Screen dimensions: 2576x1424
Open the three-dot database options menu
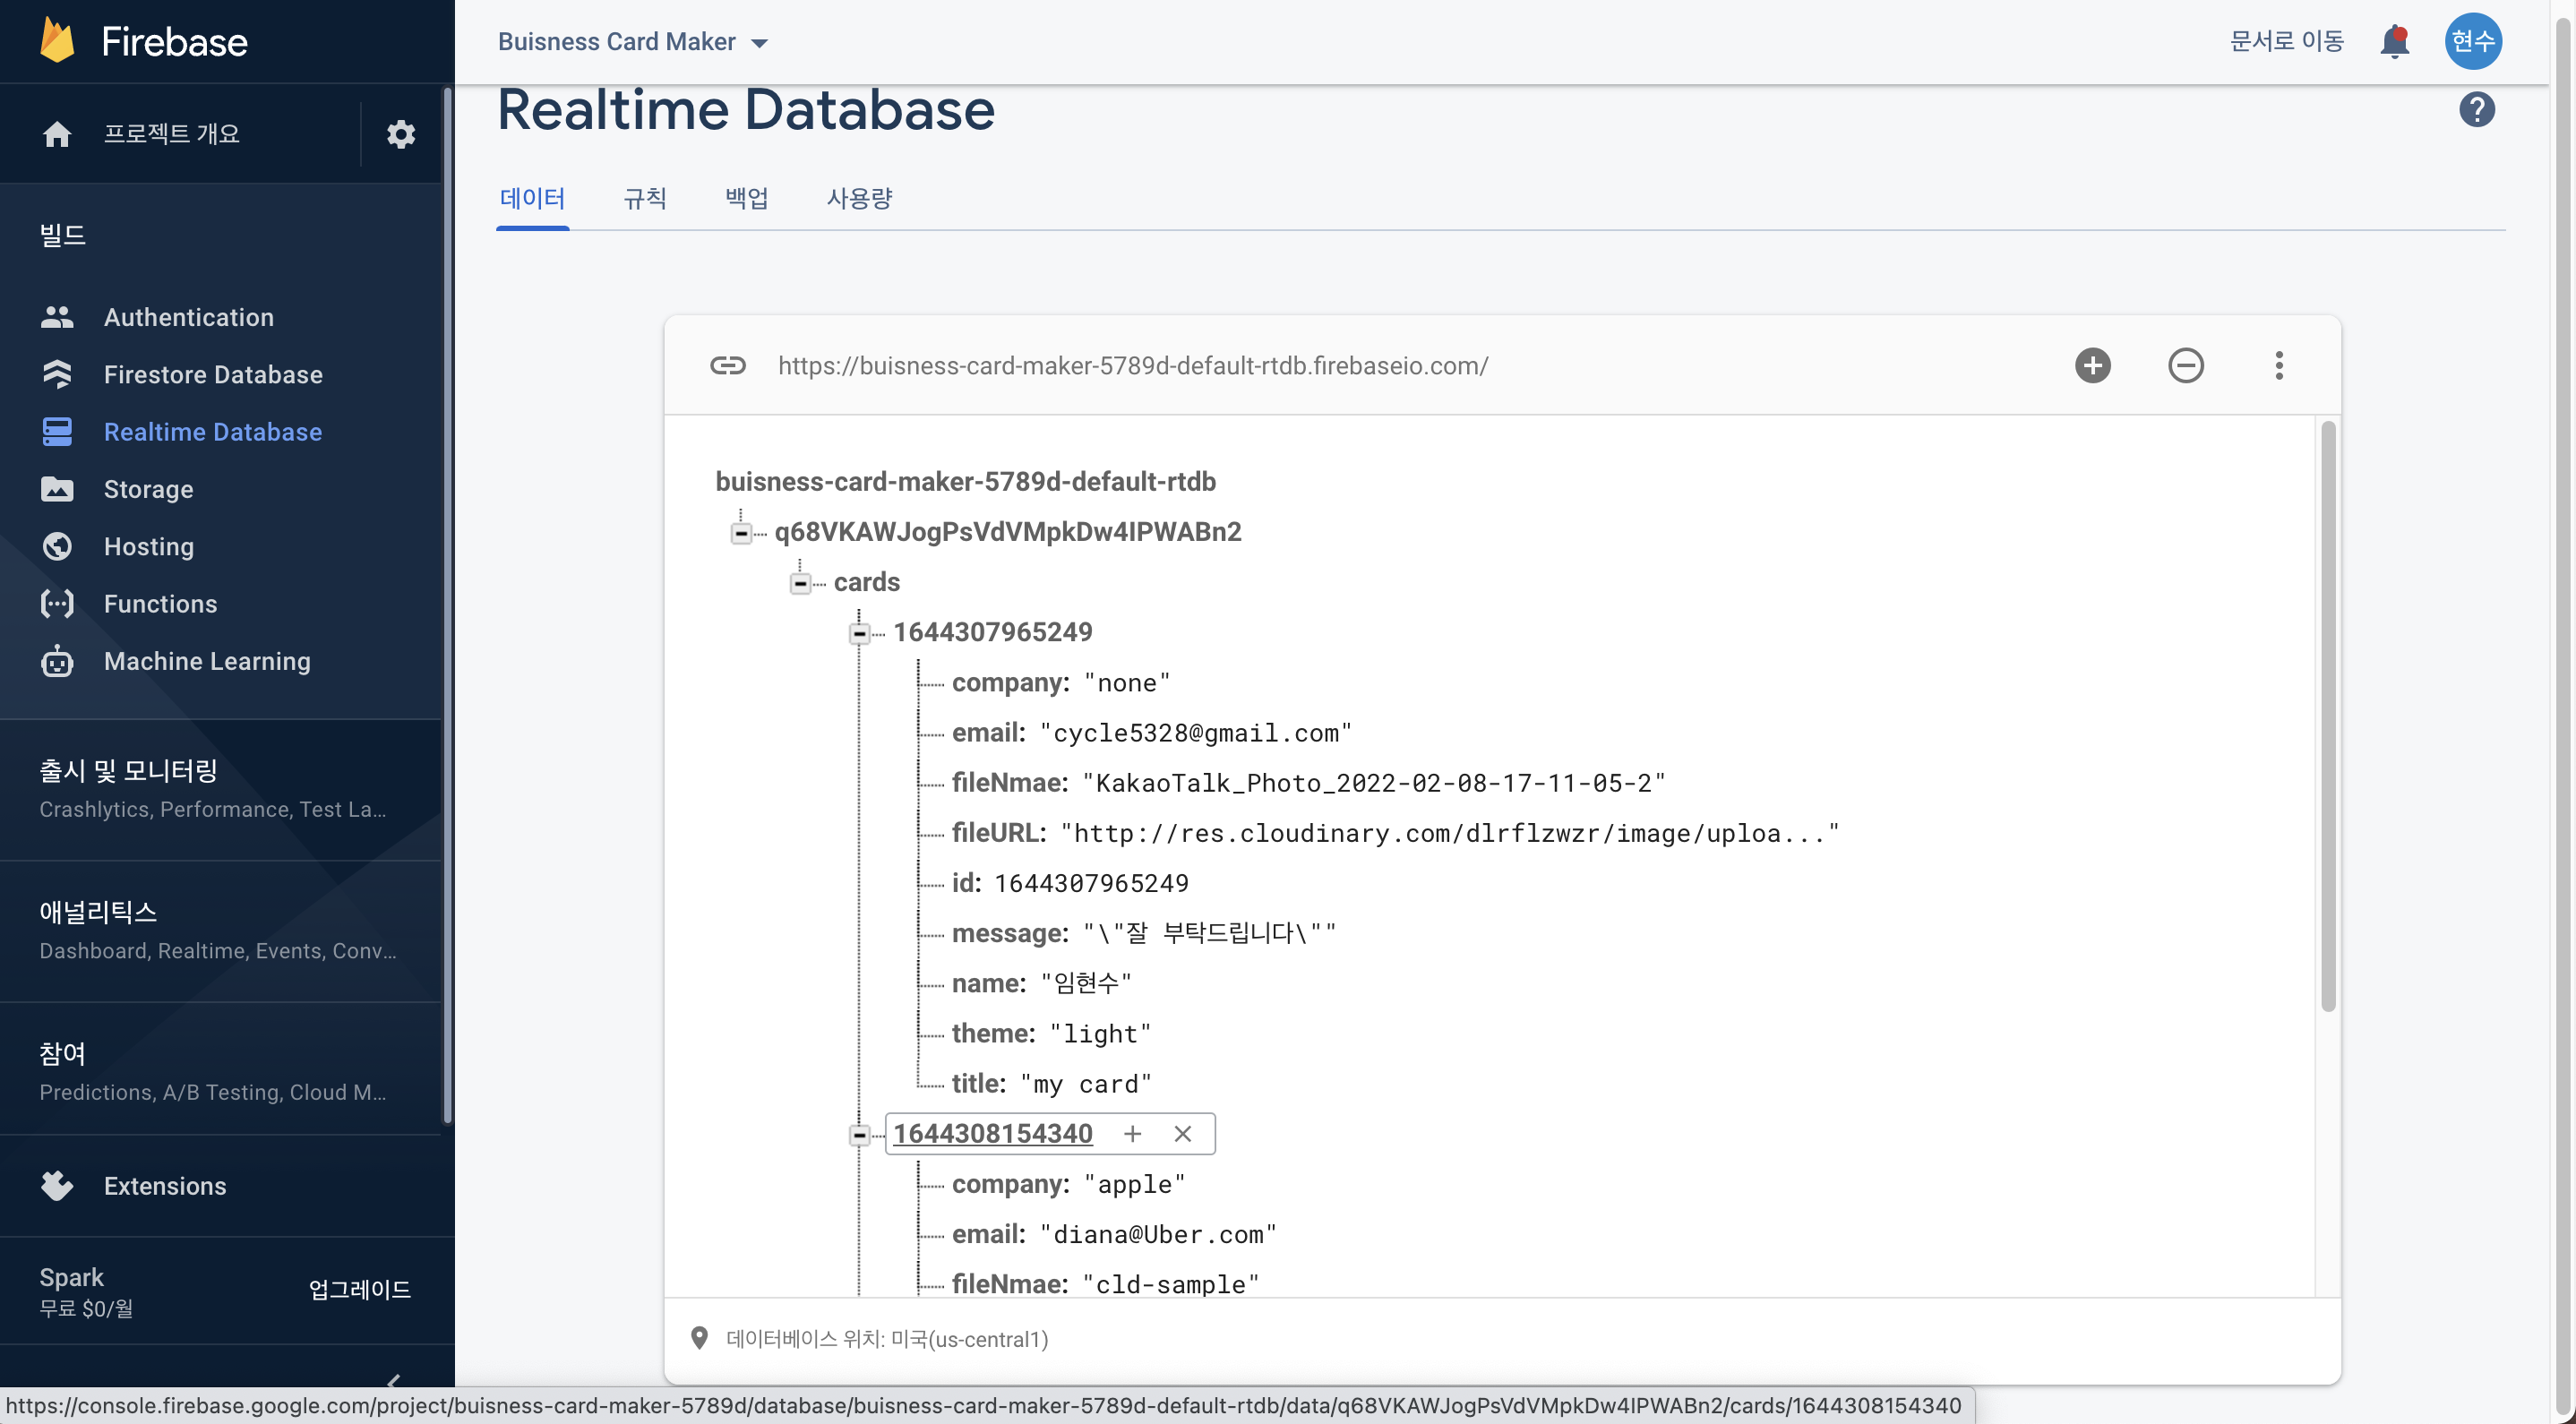click(2279, 366)
